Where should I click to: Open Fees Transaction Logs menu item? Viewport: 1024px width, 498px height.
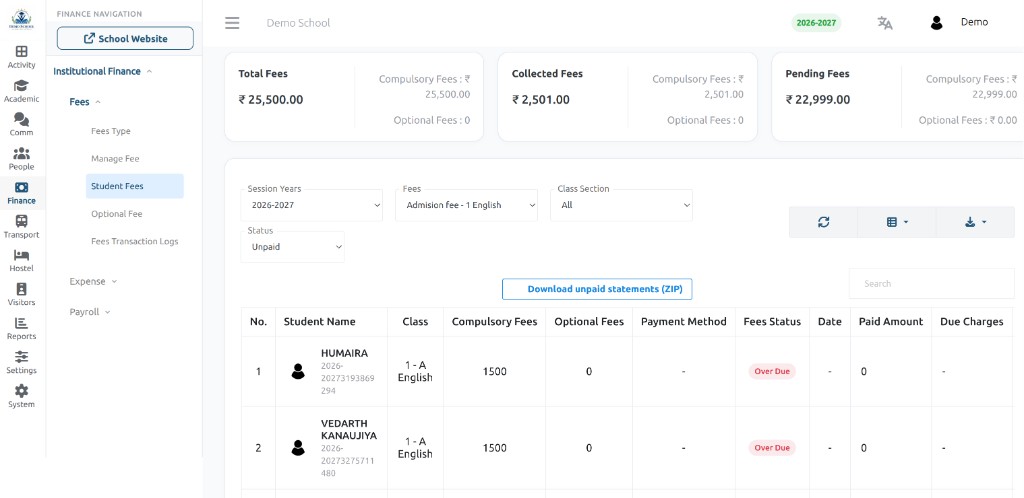tap(135, 241)
